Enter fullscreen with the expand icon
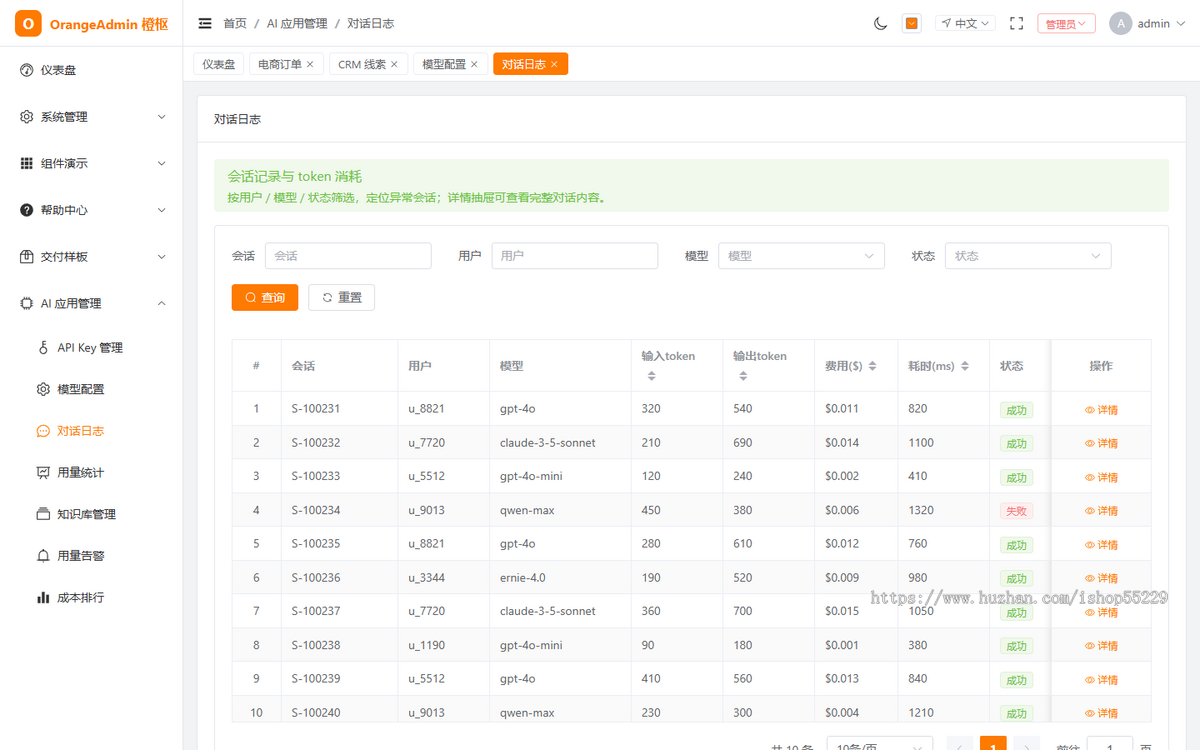Screen dimensions: 1200x750 click(x=1016, y=23)
